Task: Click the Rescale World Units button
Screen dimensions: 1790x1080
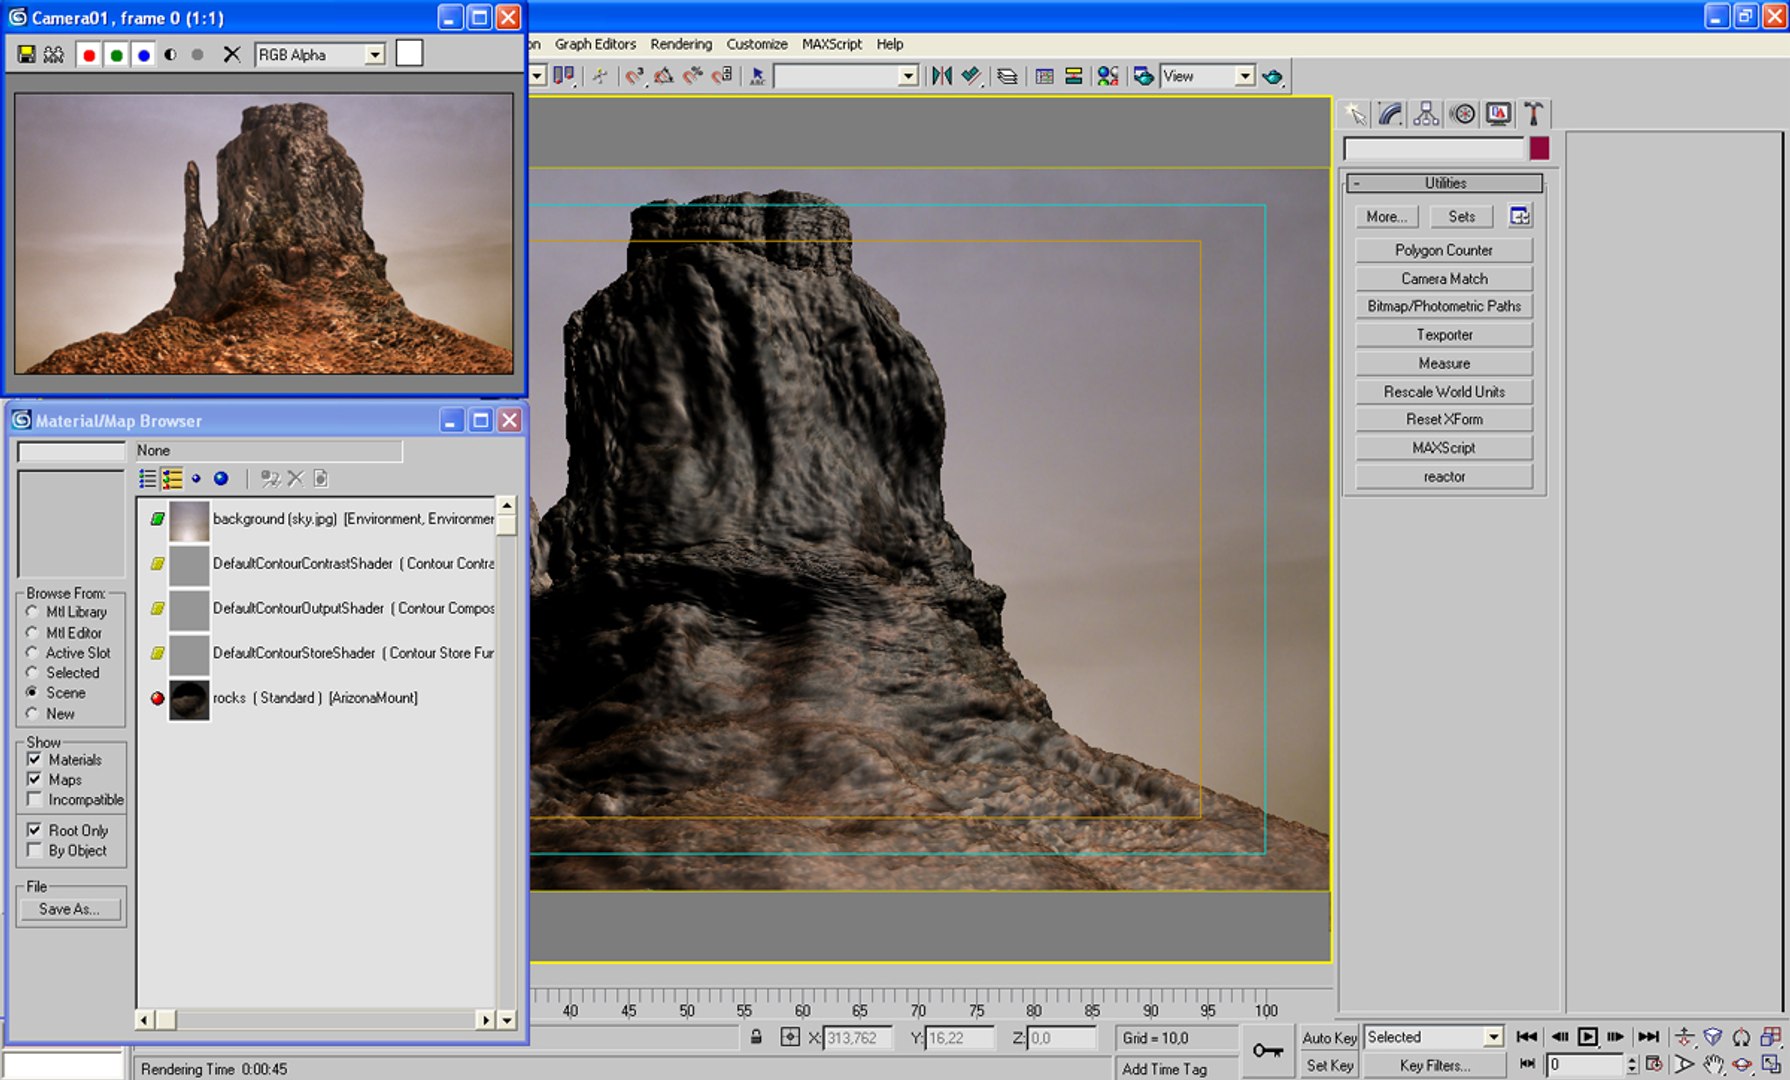Action: (x=1444, y=392)
